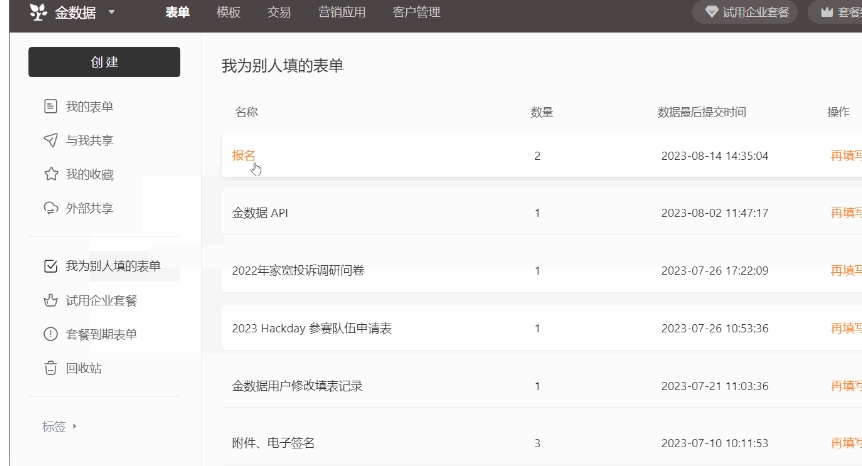Open 附件、电子签名 form

pyautogui.click(x=273, y=443)
